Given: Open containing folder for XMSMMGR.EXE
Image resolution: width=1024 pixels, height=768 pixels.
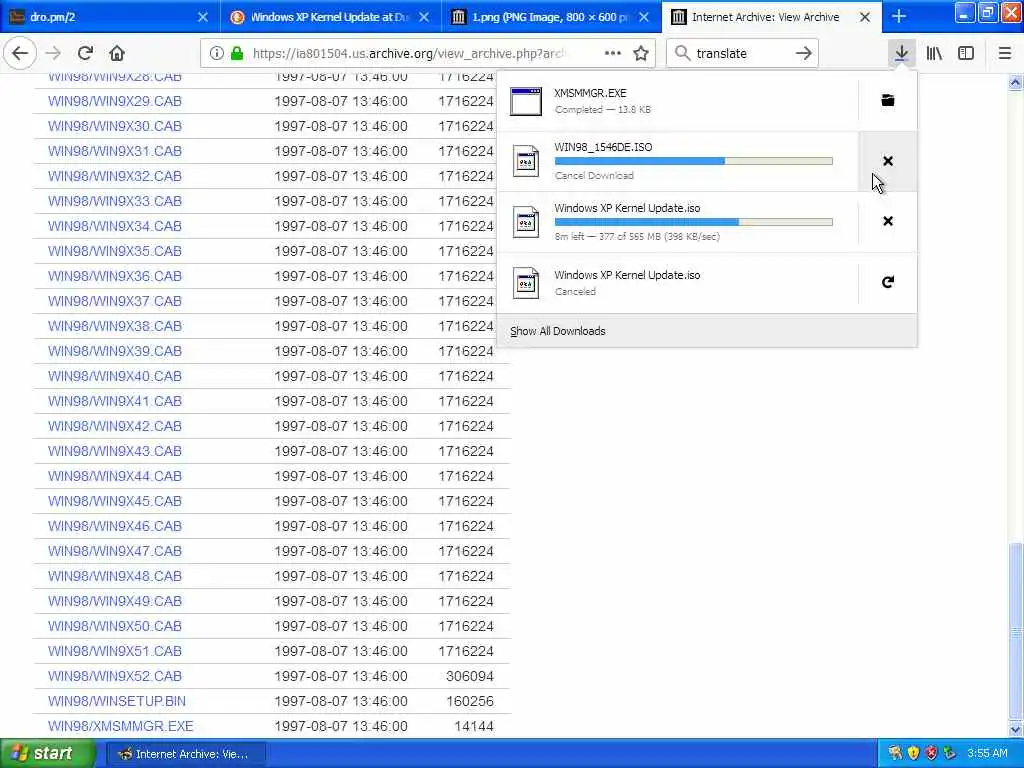Looking at the screenshot, I should pyautogui.click(x=888, y=100).
